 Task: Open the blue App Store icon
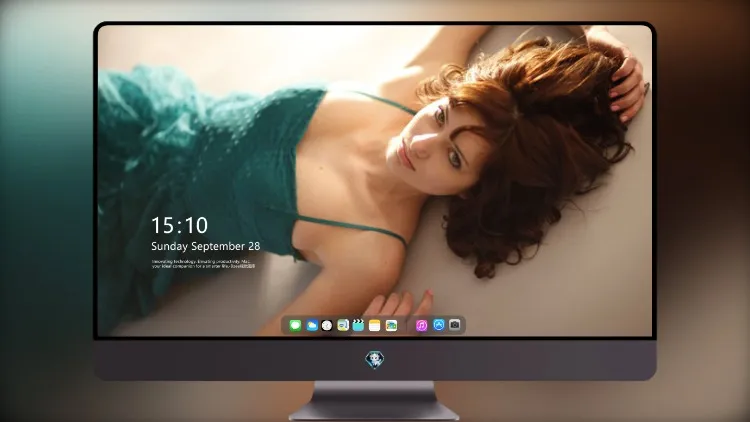pyautogui.click(x=439, y=325)
